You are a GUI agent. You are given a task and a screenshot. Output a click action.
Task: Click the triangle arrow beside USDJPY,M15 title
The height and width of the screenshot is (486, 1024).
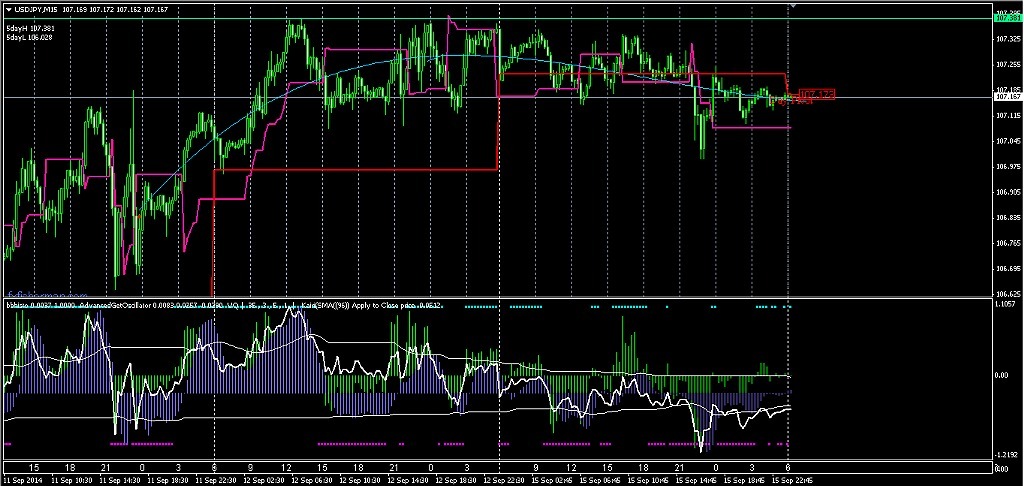click(9, 10)
